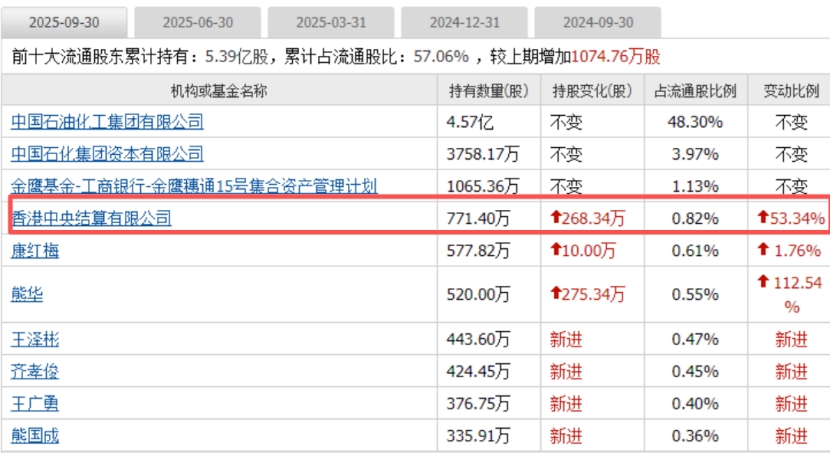Click the 0.61% ratio cell
Screen dimensions: 831x453
[x=695, y=251]
